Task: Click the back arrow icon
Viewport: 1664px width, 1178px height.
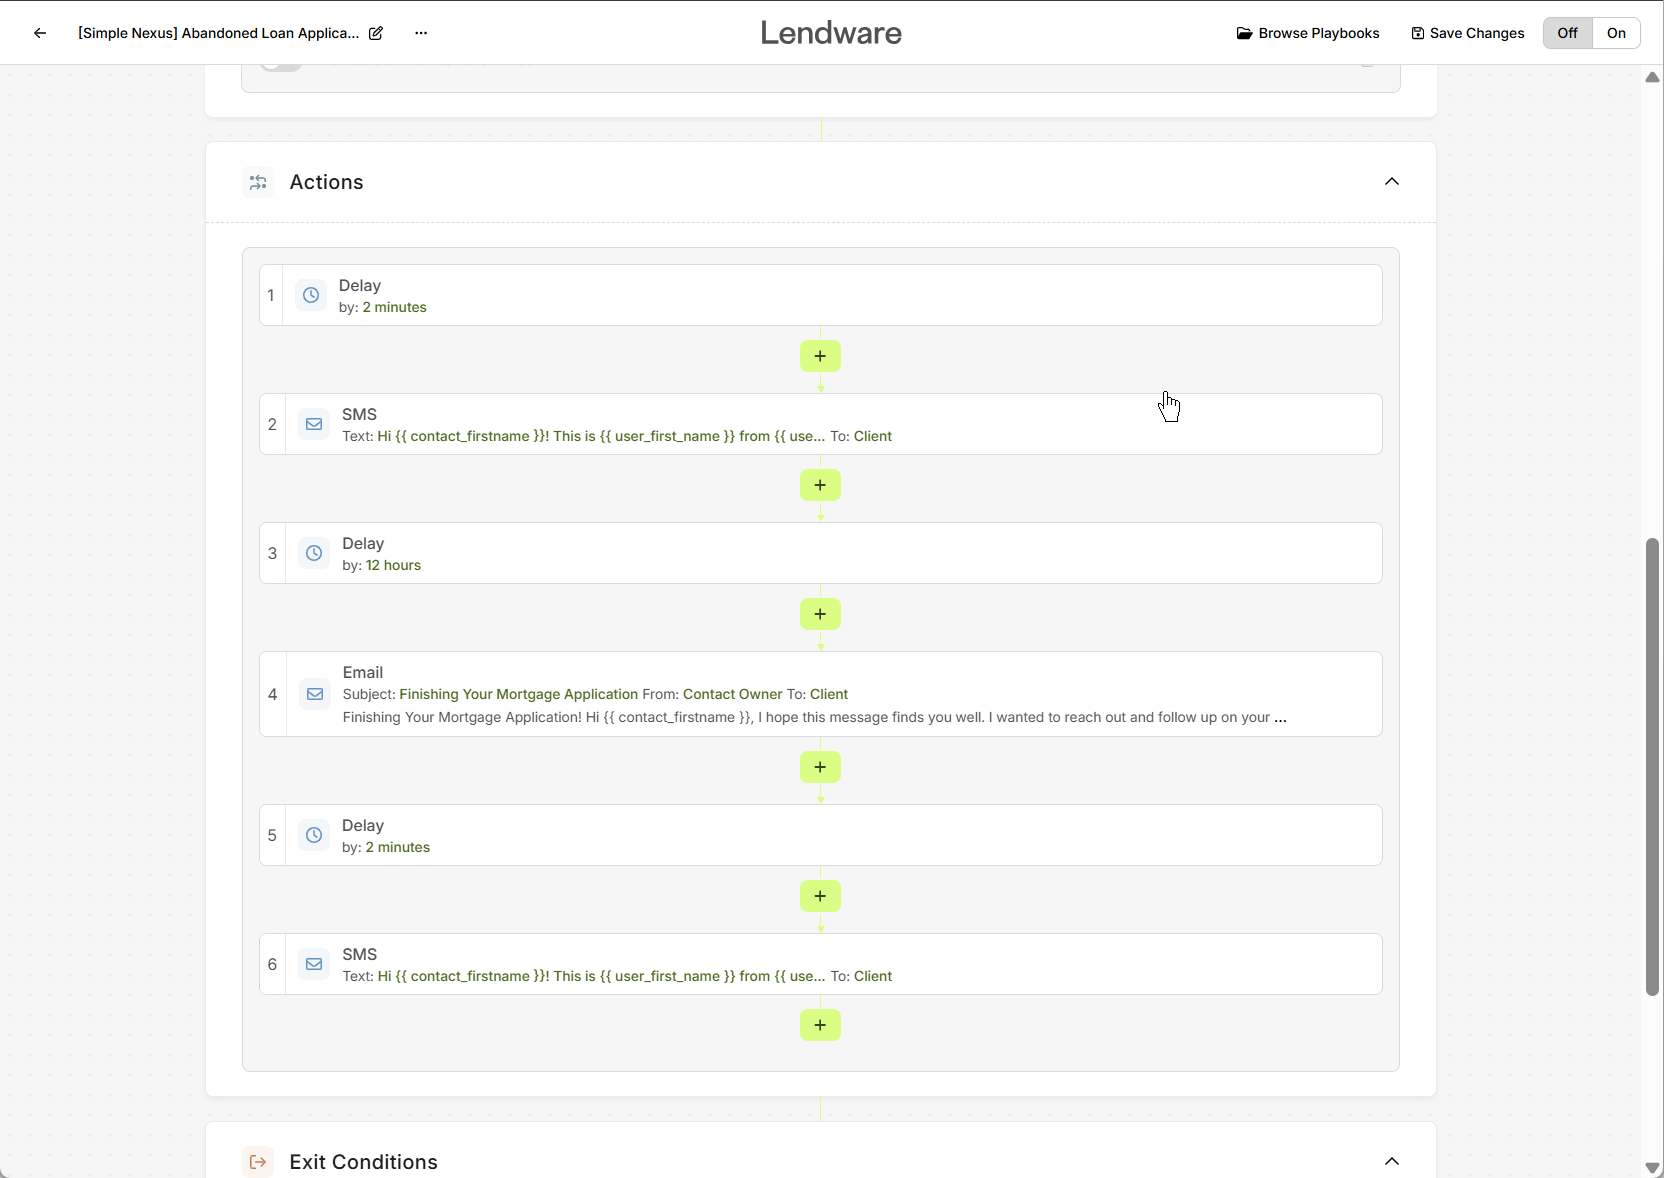Action: (x=40, y=33)
